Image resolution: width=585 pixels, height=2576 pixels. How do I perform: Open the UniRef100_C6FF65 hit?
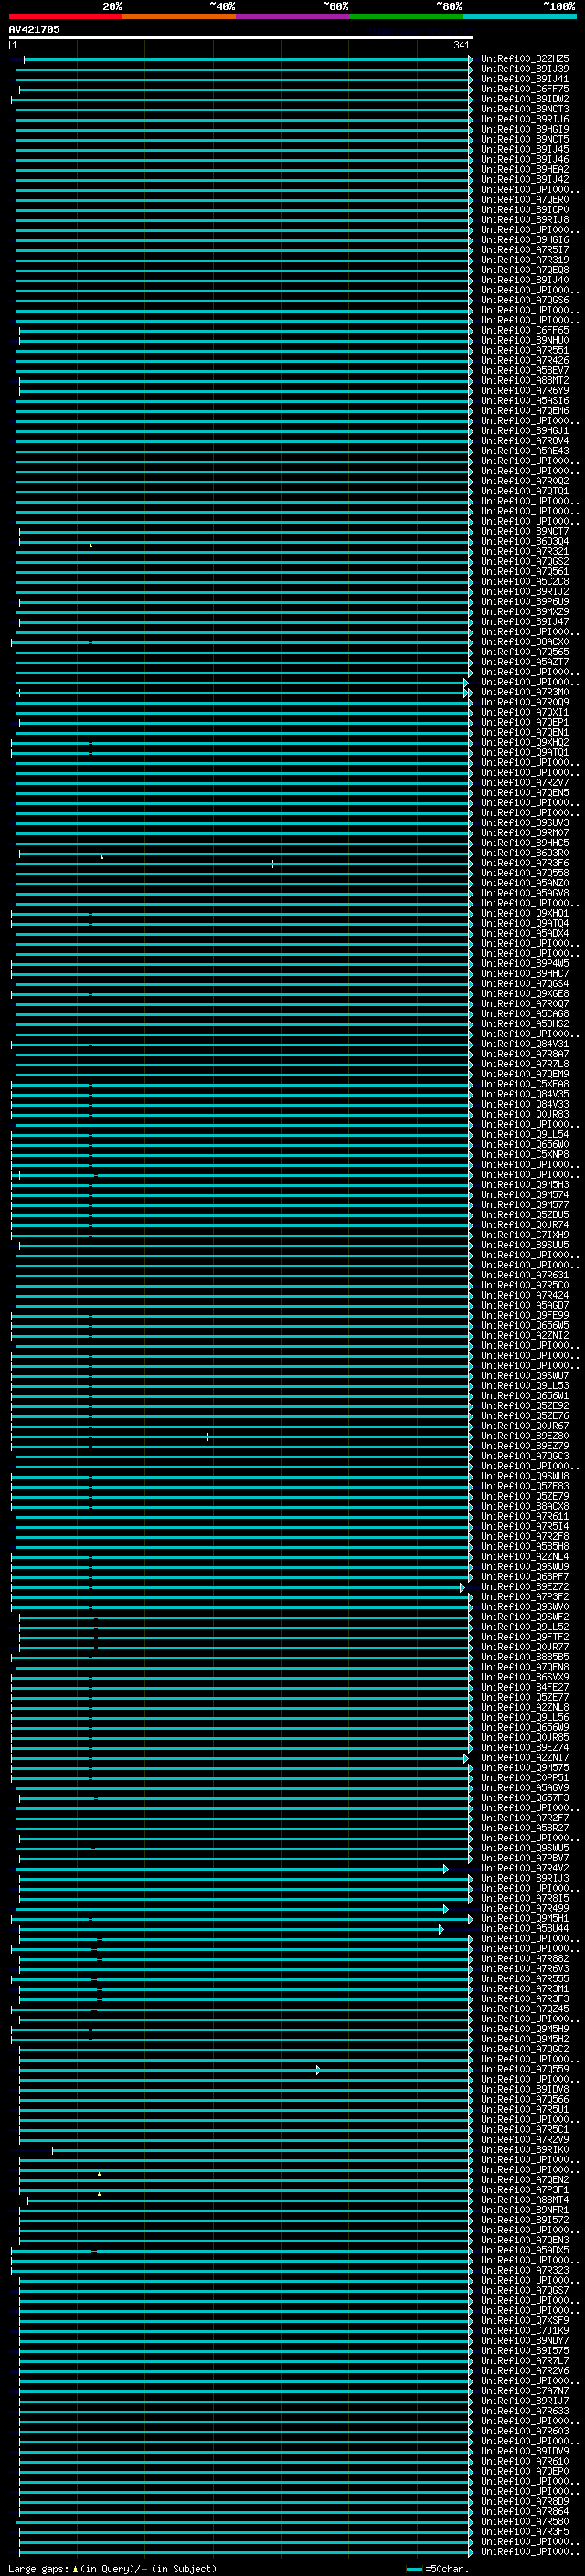click(x=525, y=330)
